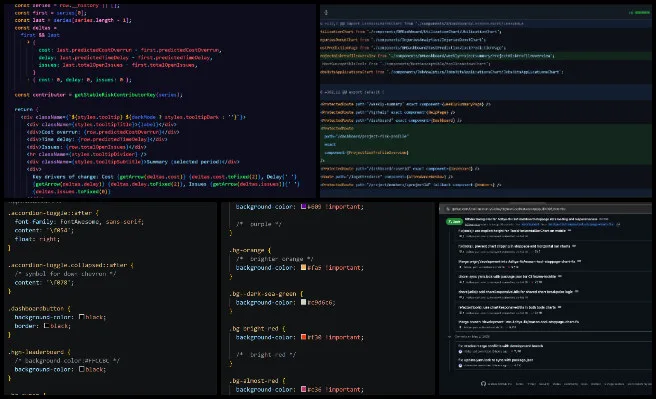The height and width of the screenshot is (399, 656).
Task: Open the 'prevent chart clipping' commit link
Action: click(x=514, y=246)
